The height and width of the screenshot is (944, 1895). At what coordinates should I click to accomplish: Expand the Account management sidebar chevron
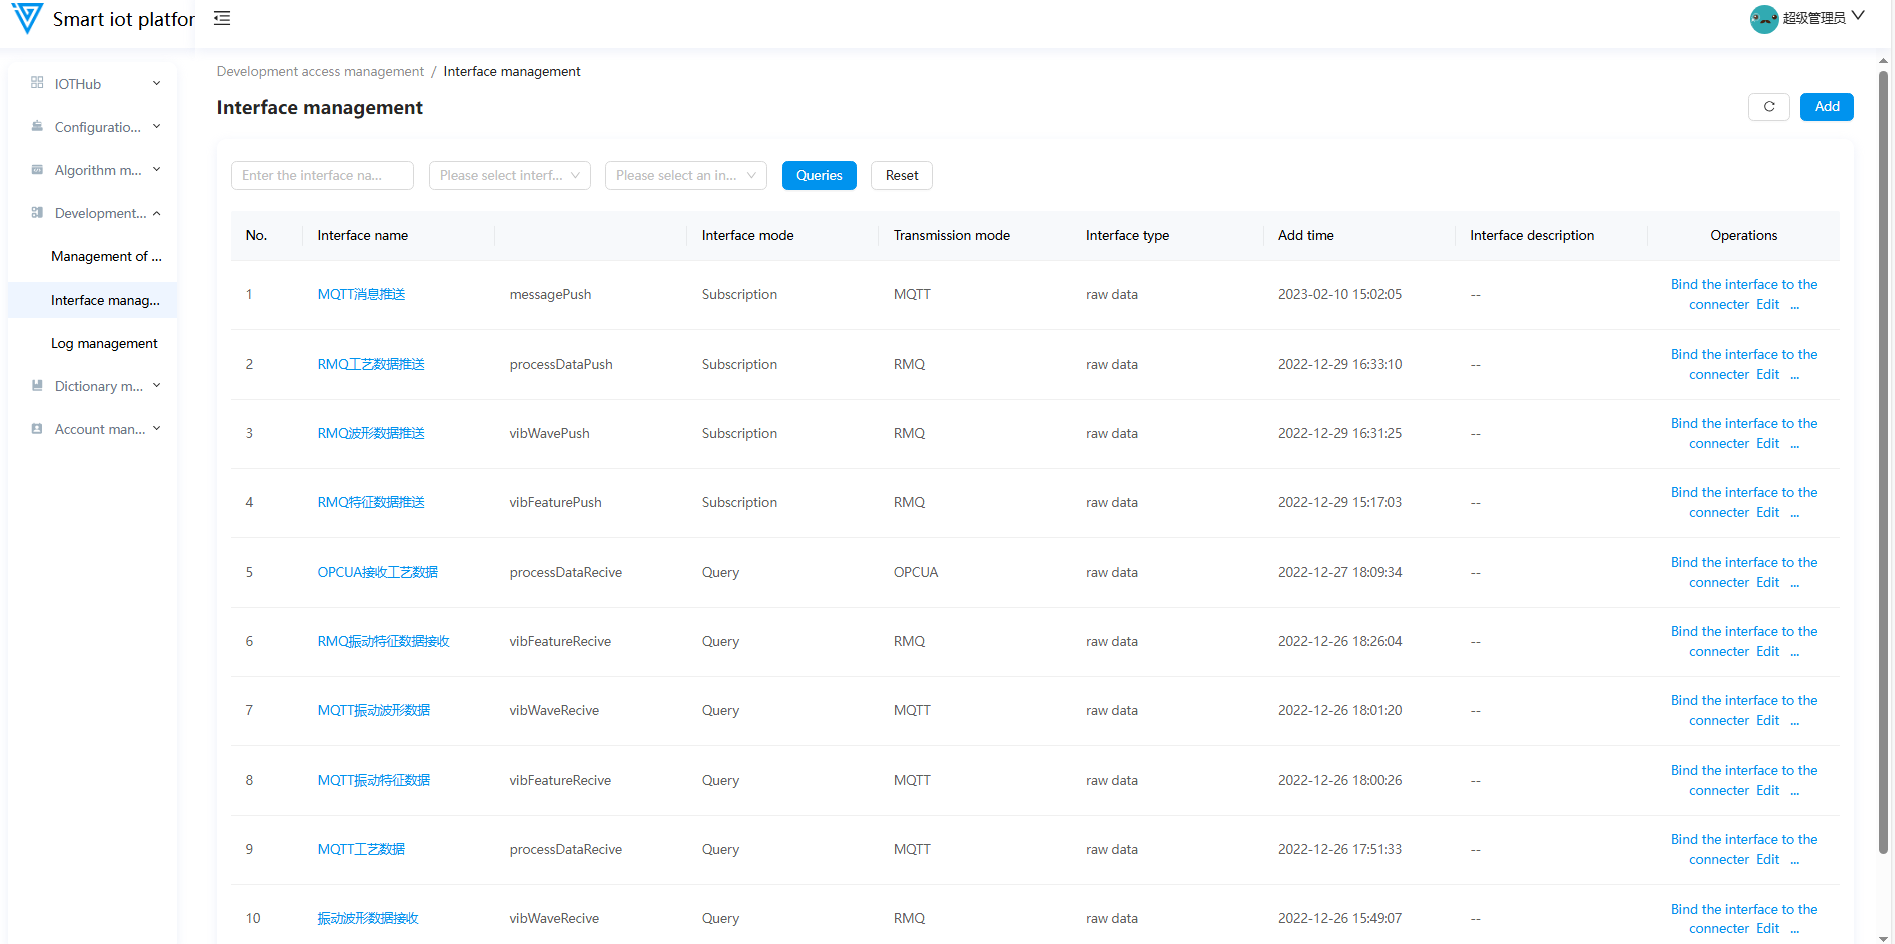(157, 428)
